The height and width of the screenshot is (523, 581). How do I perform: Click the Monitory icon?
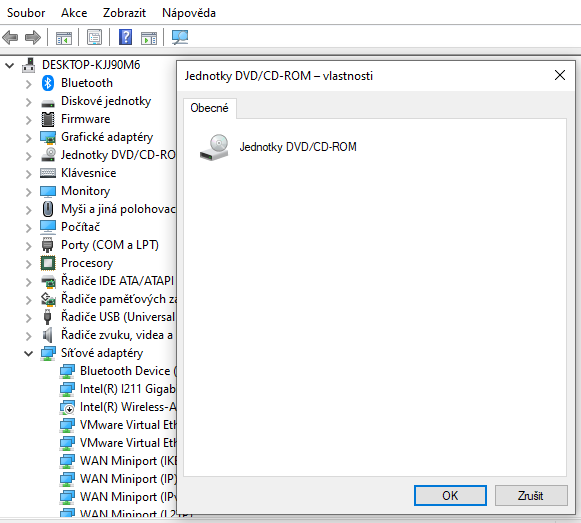(x=48, y=191)
